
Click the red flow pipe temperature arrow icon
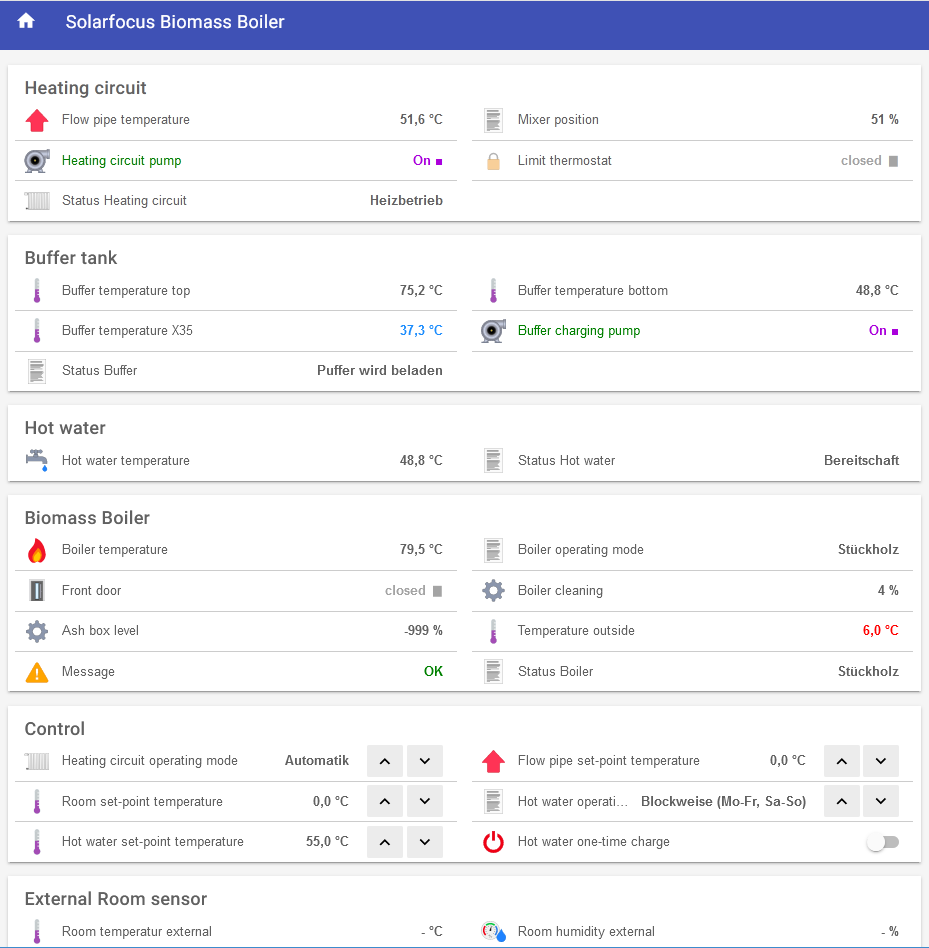(37, 120)
